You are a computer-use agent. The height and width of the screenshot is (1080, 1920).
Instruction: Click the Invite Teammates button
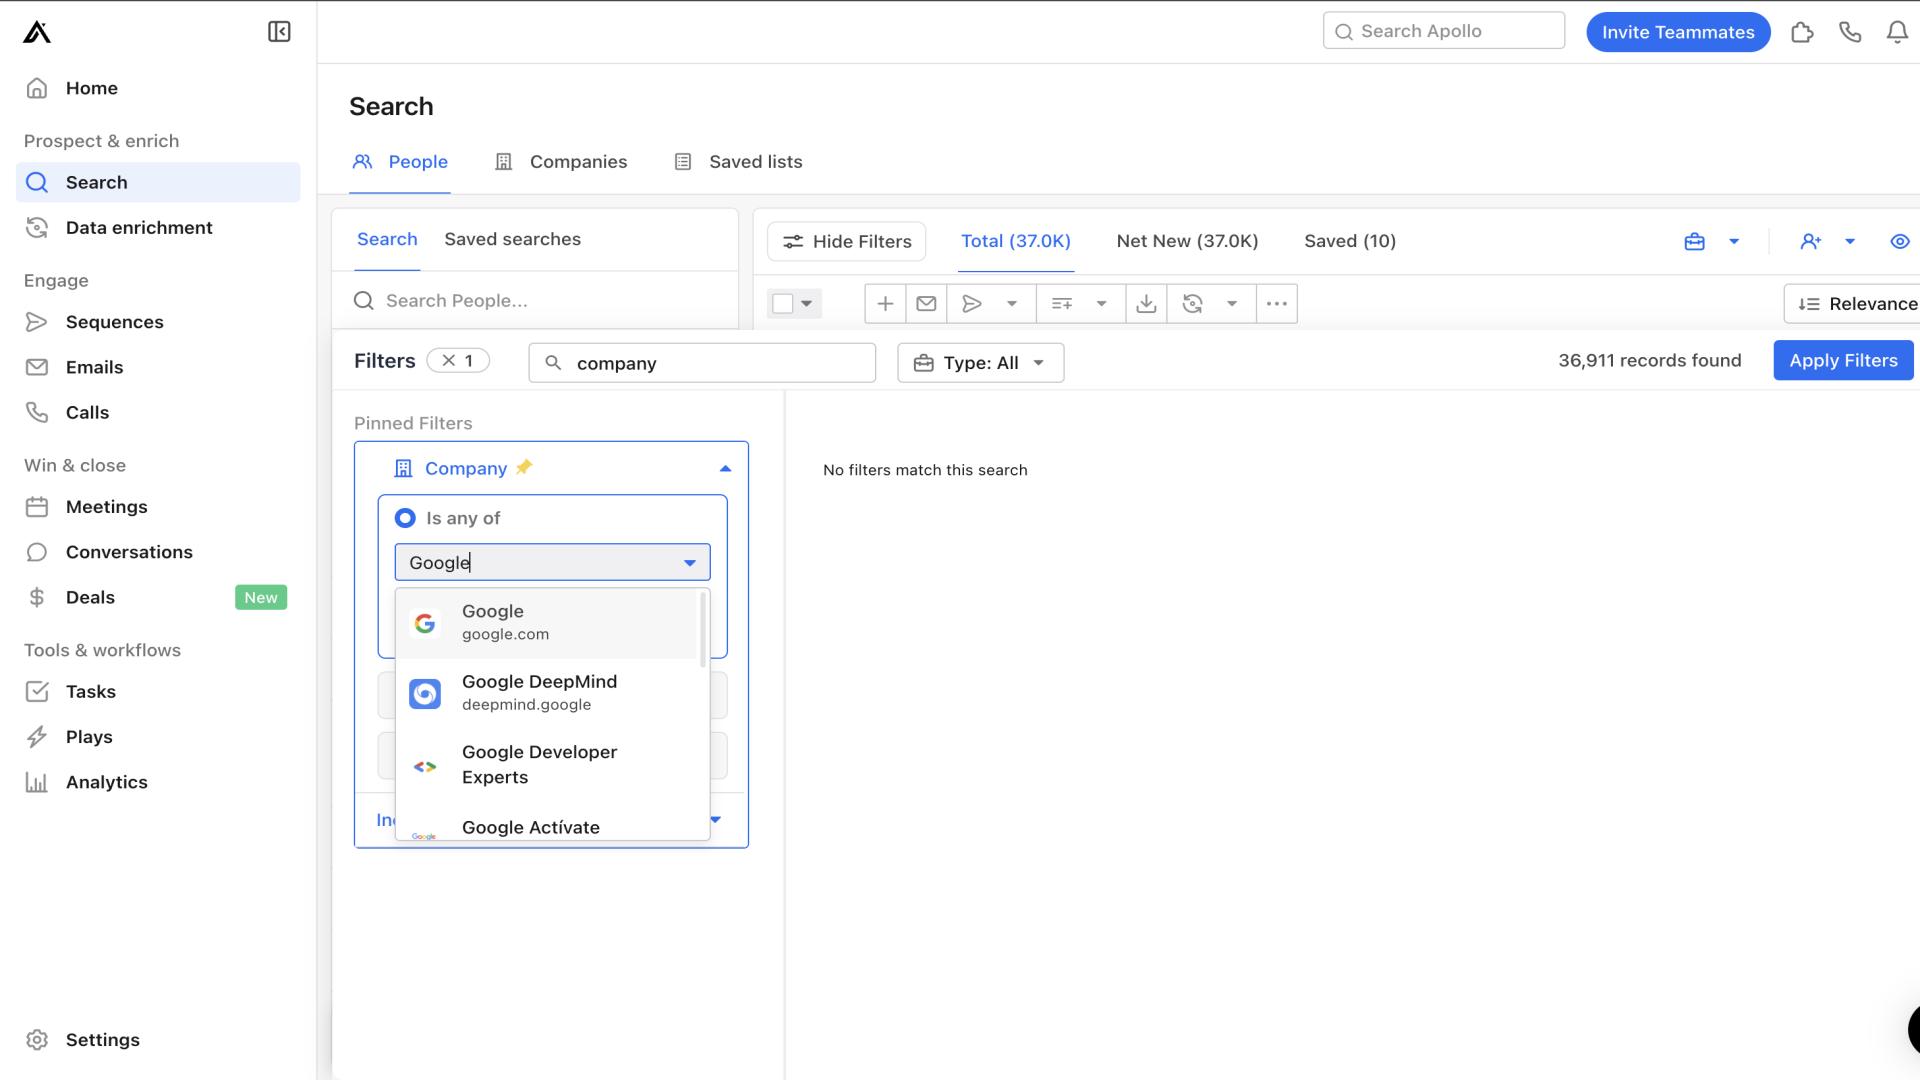[1678, 32]
